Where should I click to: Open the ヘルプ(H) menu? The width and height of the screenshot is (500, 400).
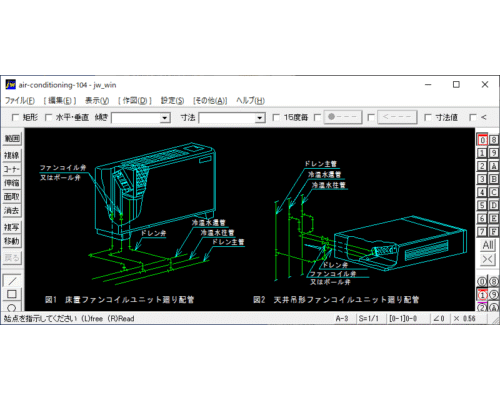(250, 100)
